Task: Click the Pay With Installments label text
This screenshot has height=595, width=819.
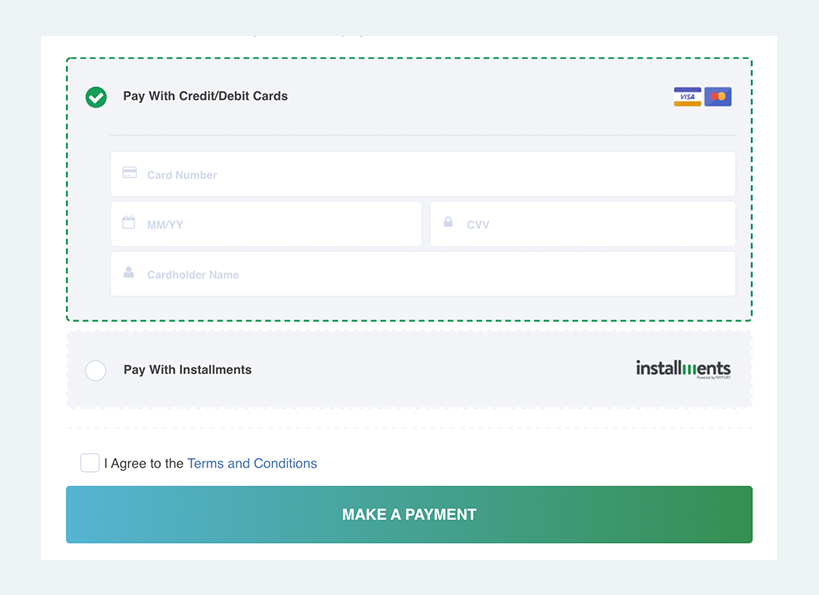Action: (188, 370)
